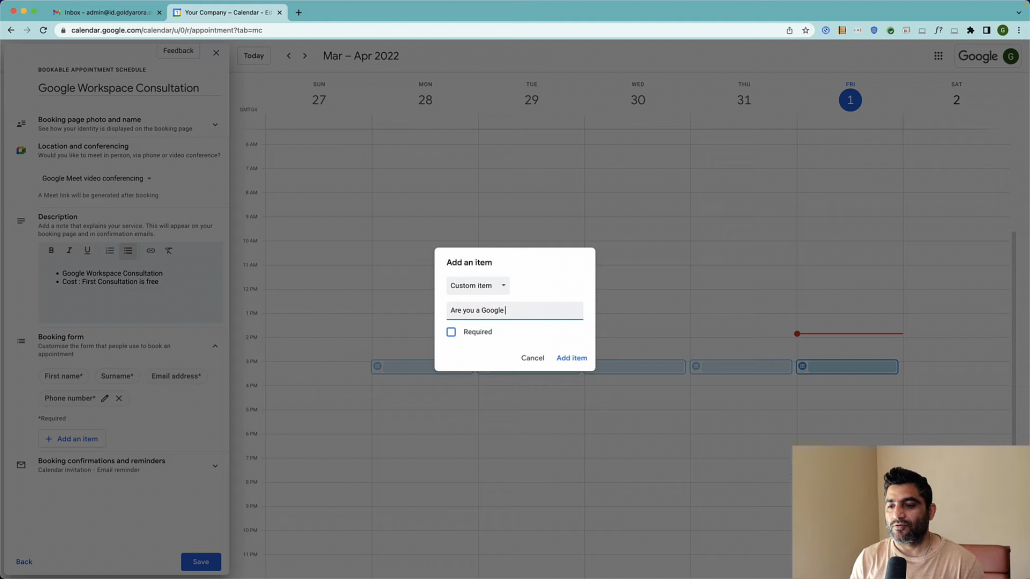Viewport: 1030px width, 579px height.
Task: Expand Booking page photo and name
Action: pos(215,124)
